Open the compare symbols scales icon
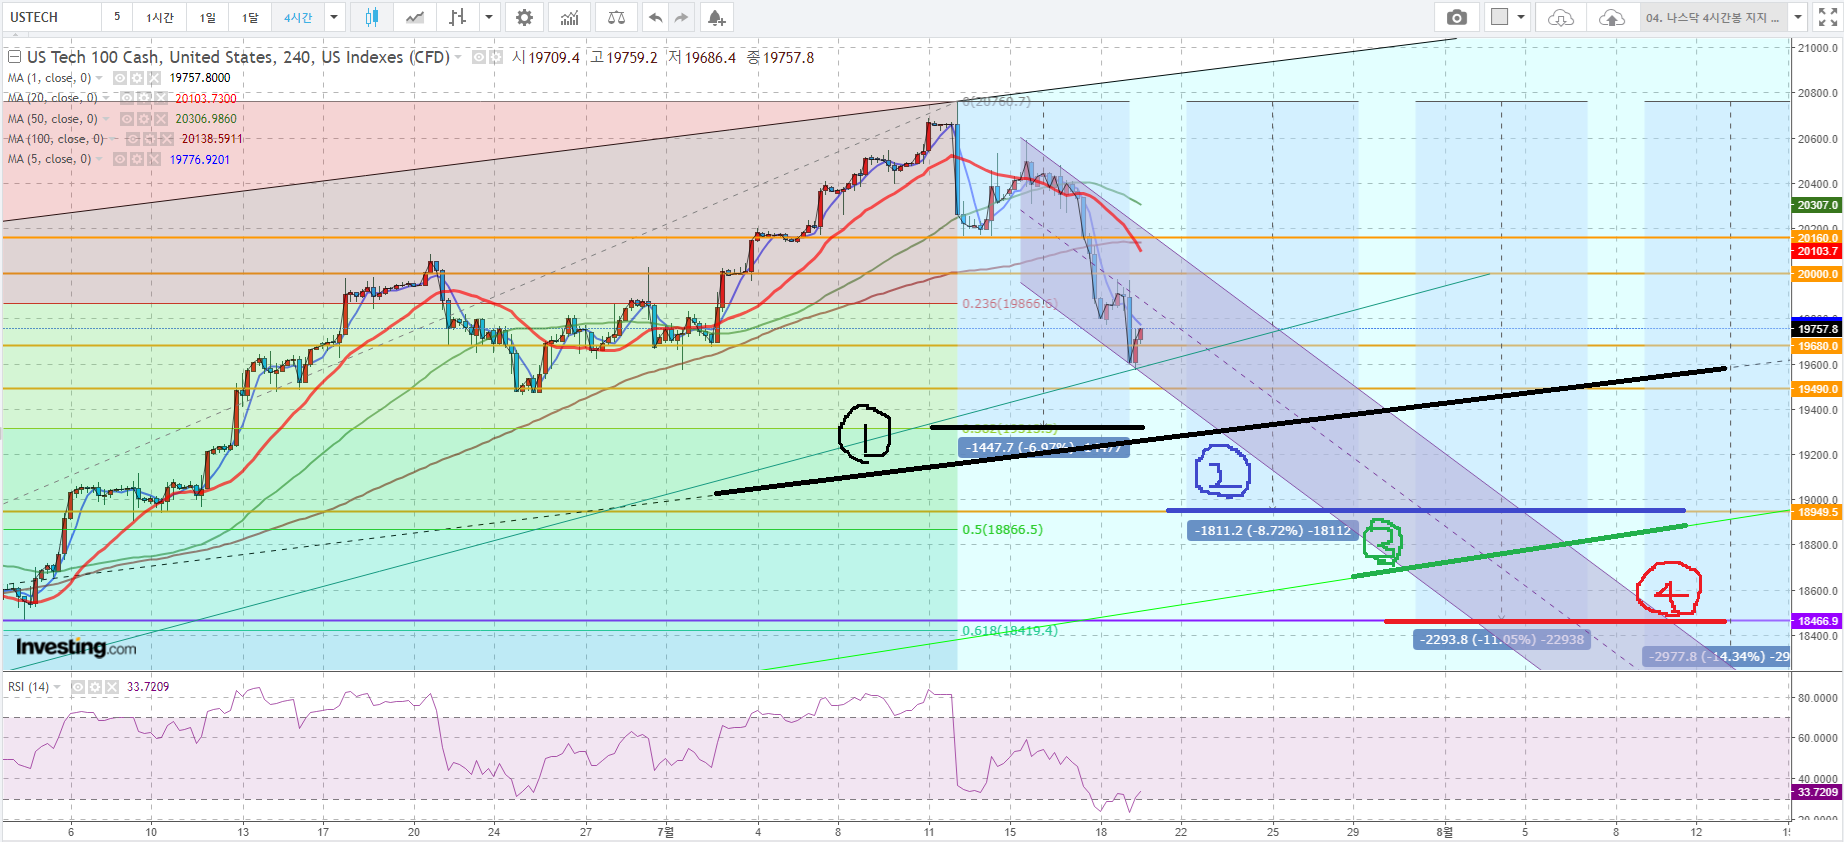The height and width of the screenshot is (842, 1844). (616, 17)
